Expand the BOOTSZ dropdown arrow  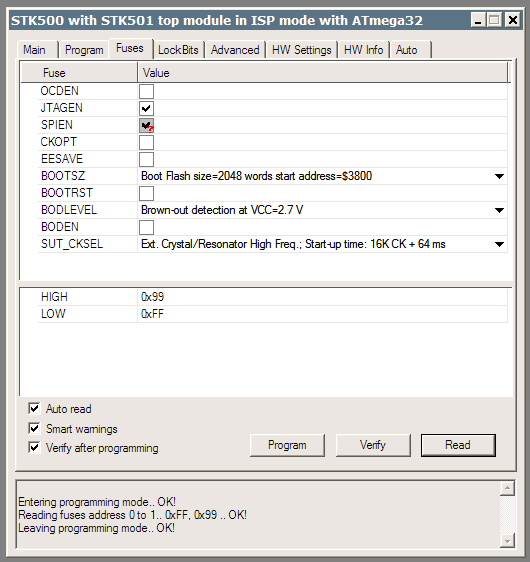[x=499, y=176]
